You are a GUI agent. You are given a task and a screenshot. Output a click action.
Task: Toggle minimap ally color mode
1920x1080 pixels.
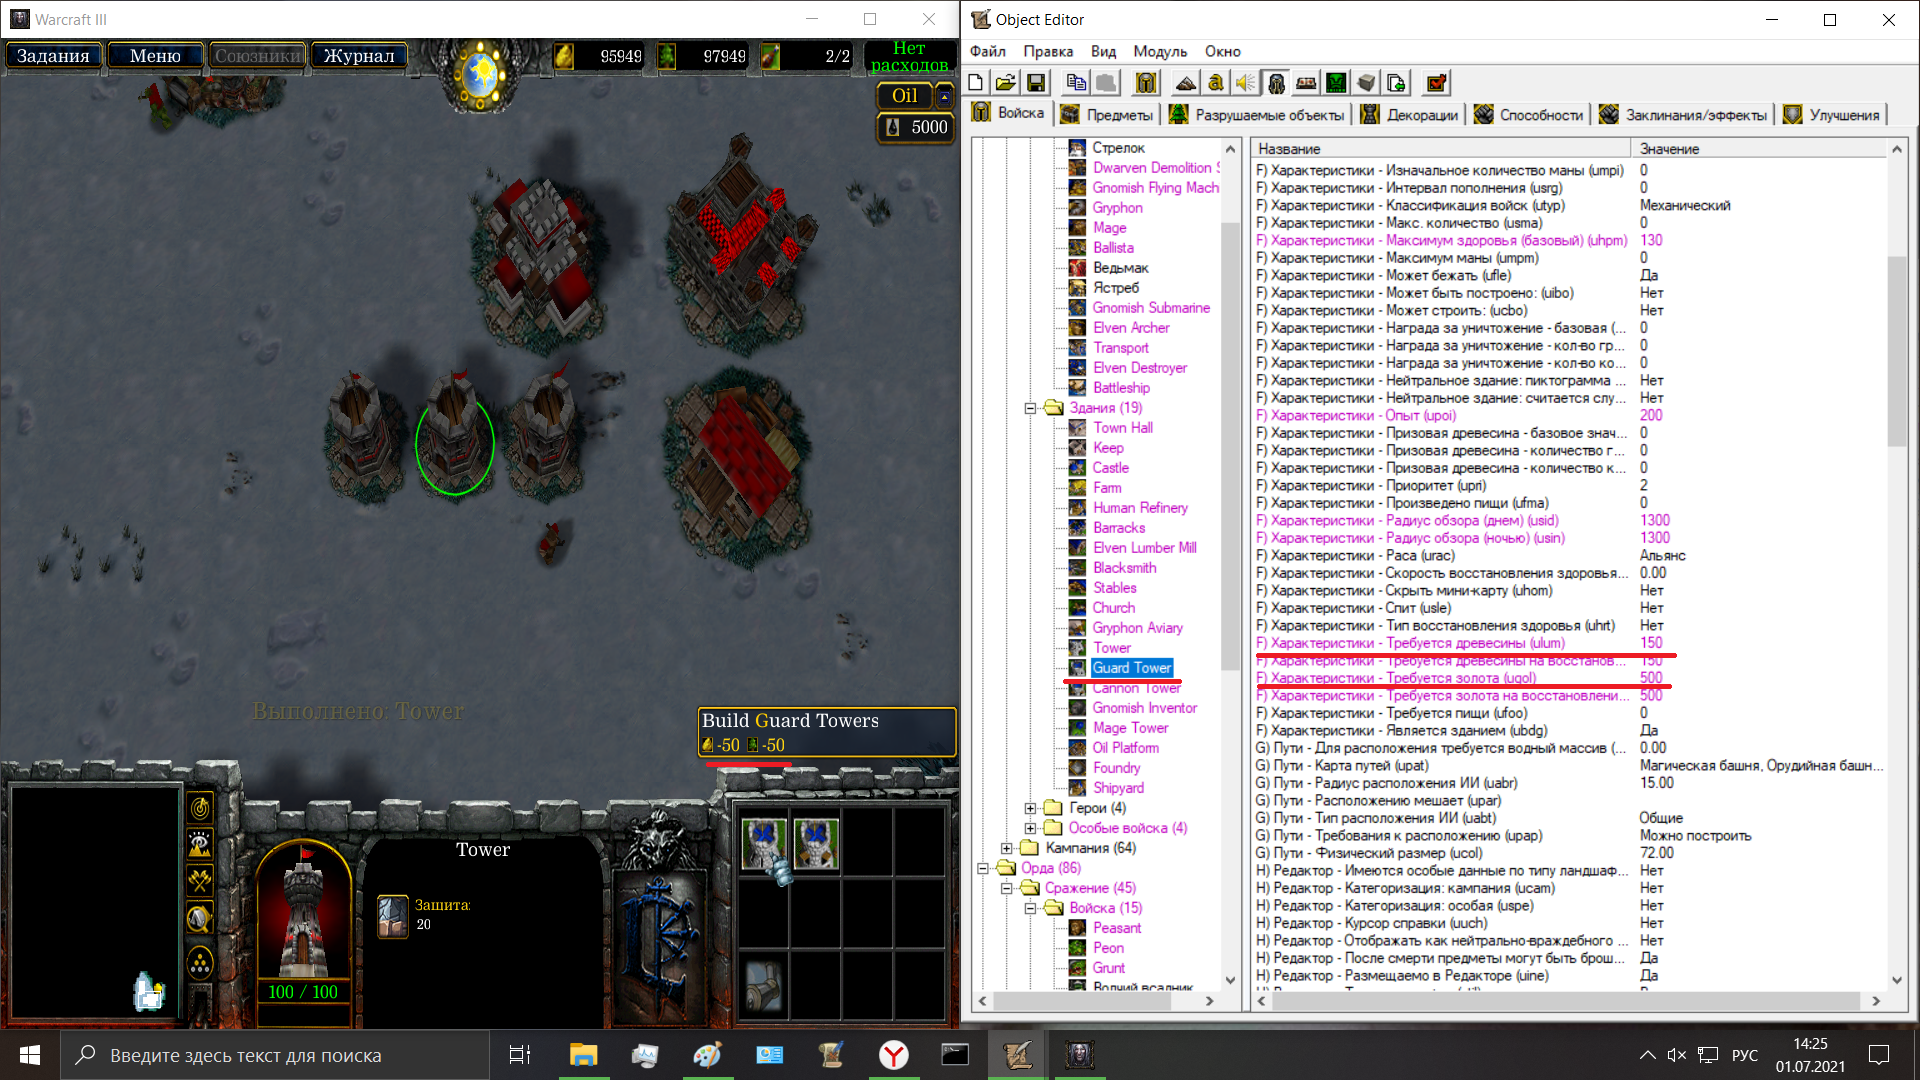click(201, 881)
